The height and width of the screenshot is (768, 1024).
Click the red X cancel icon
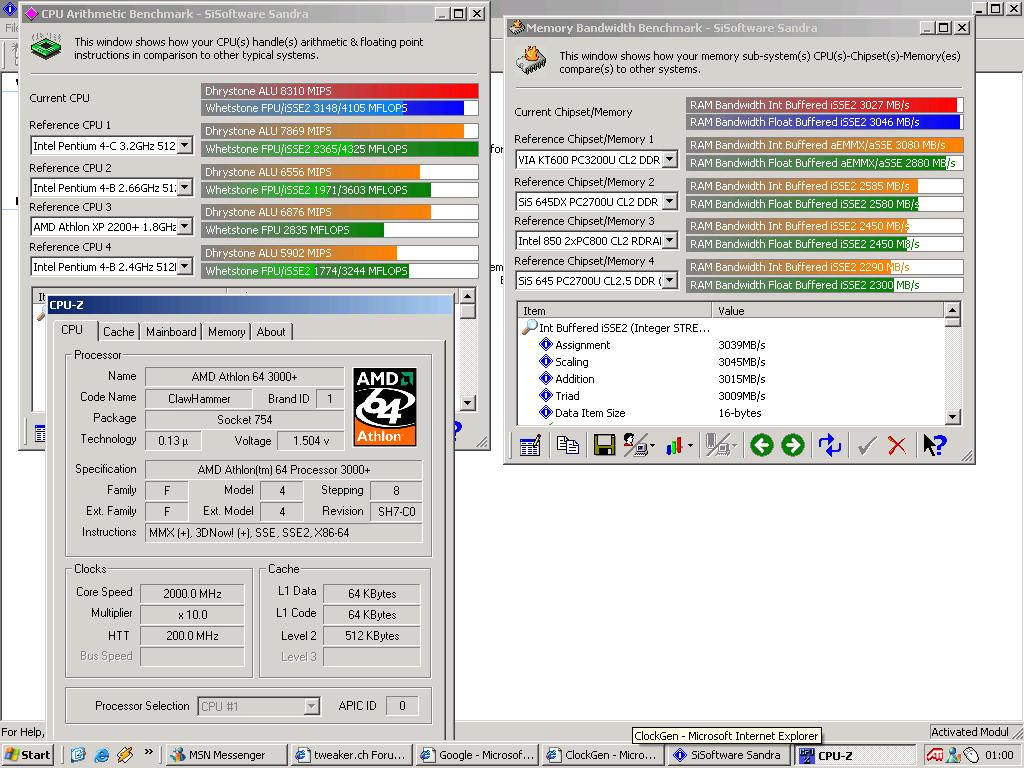coord(897,445)
